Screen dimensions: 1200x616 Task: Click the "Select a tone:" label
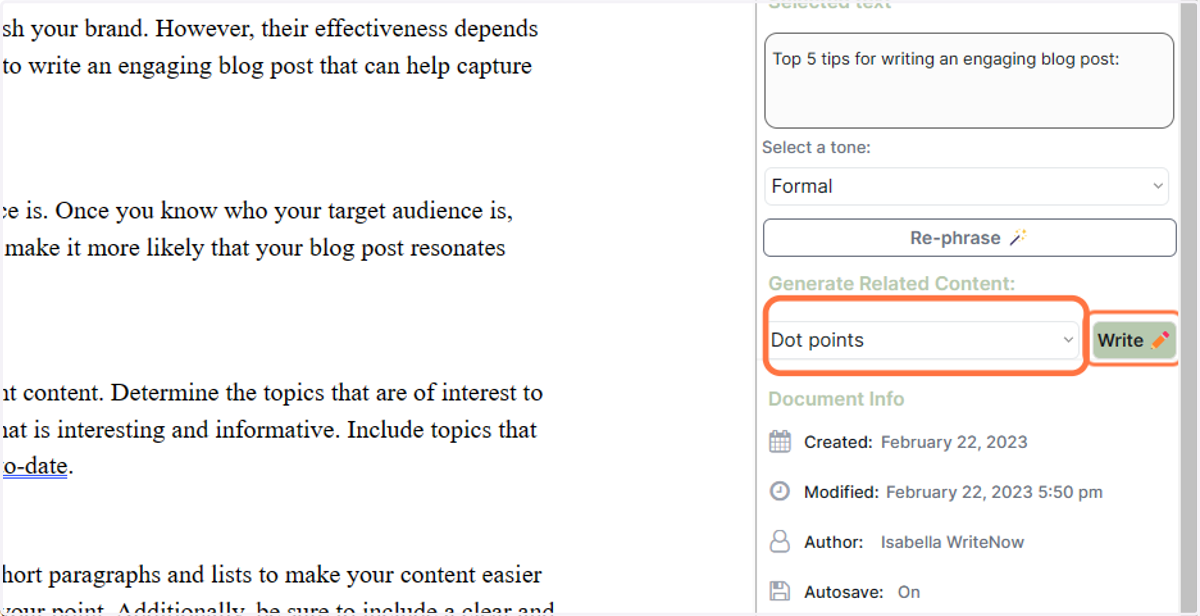pyautogui.click(x=816, y=147)
